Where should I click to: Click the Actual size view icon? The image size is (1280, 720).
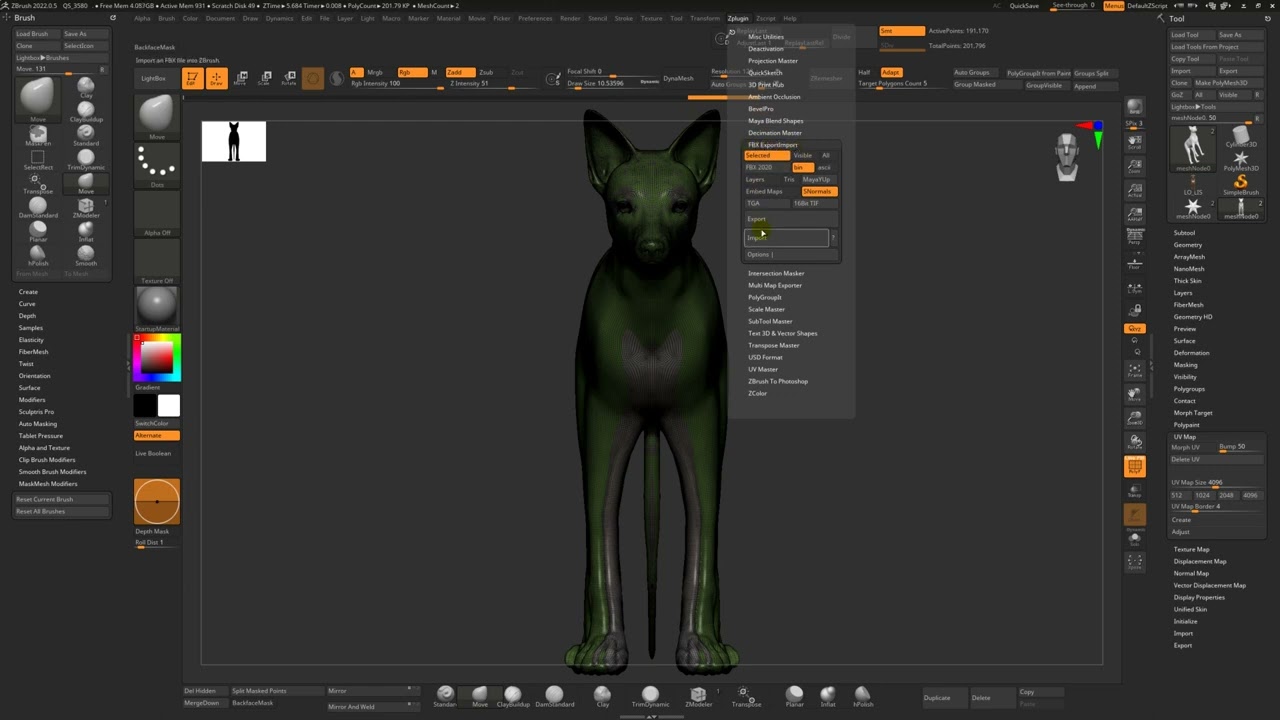coord(1135,191)
